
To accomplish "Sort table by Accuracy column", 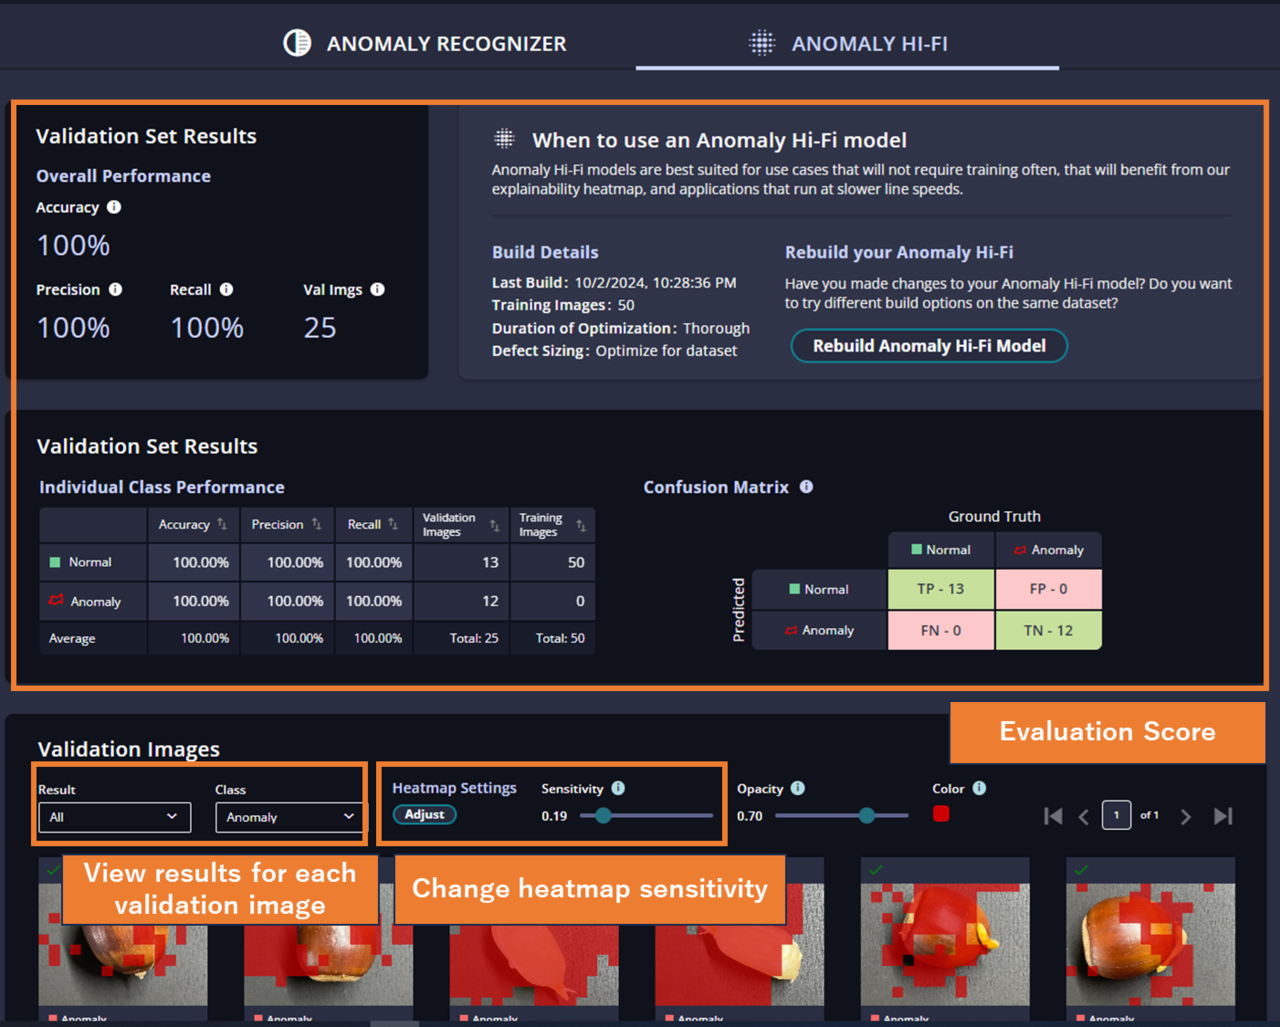I will click(222, 524).
